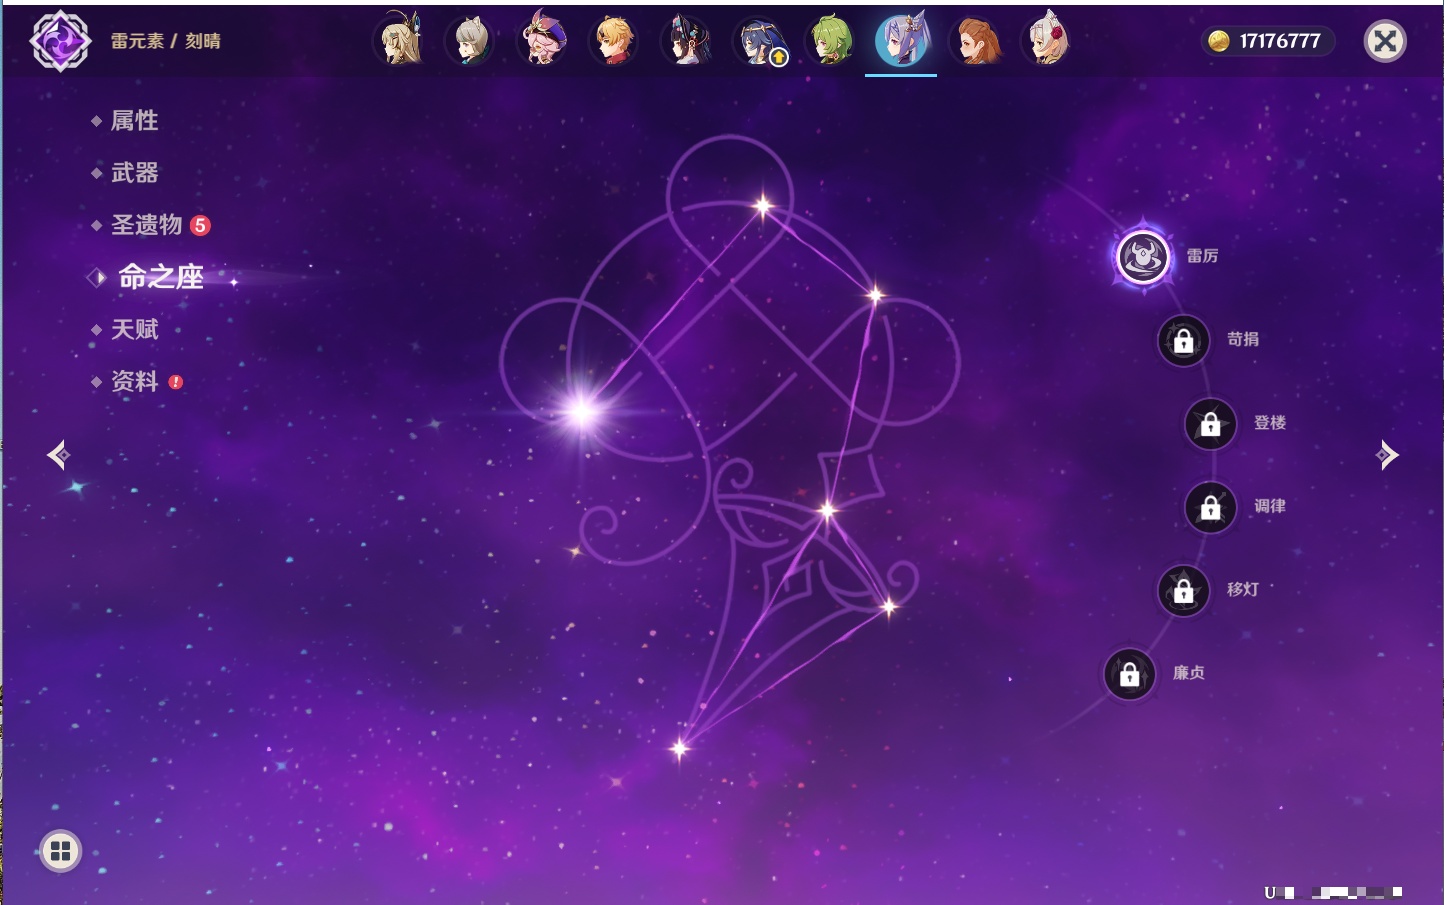Select the brown-braided-hair character portrait
The height and width of the screenshot is (905, 1444).
(975, 40)
